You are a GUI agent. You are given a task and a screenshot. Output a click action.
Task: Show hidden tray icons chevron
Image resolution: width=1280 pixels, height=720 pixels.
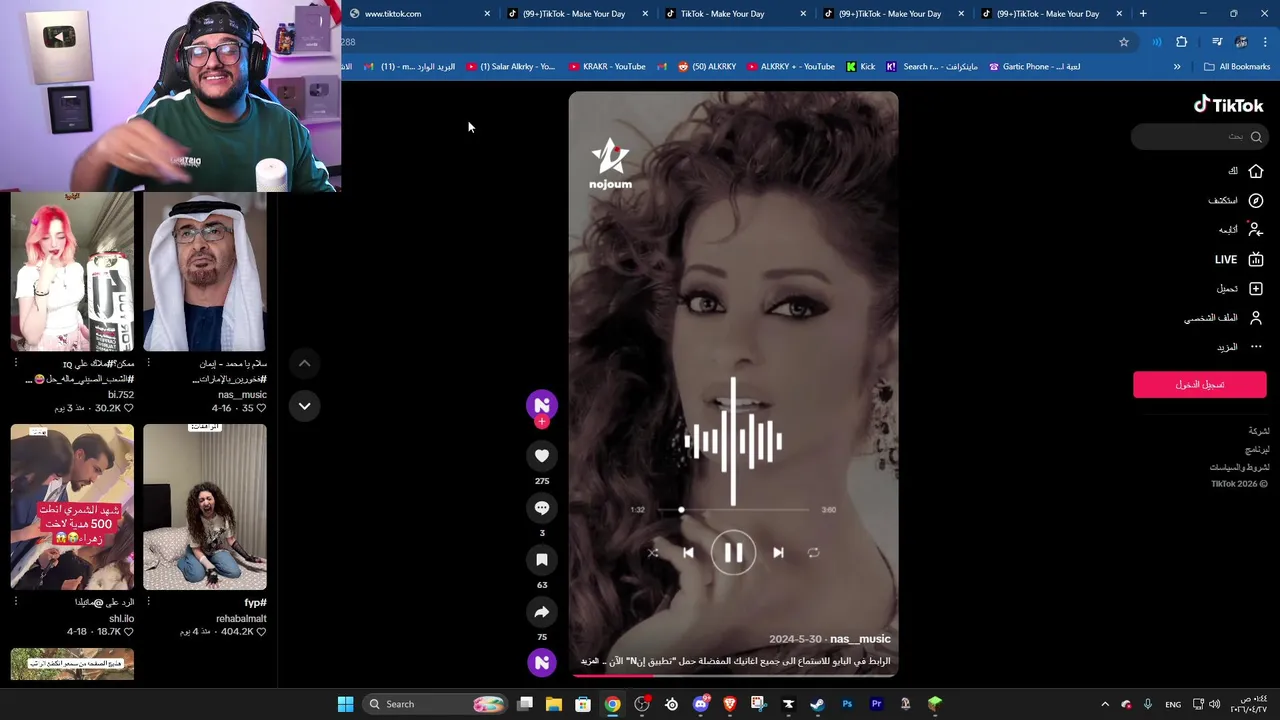pyautogui.click(x=1105, y=704)
